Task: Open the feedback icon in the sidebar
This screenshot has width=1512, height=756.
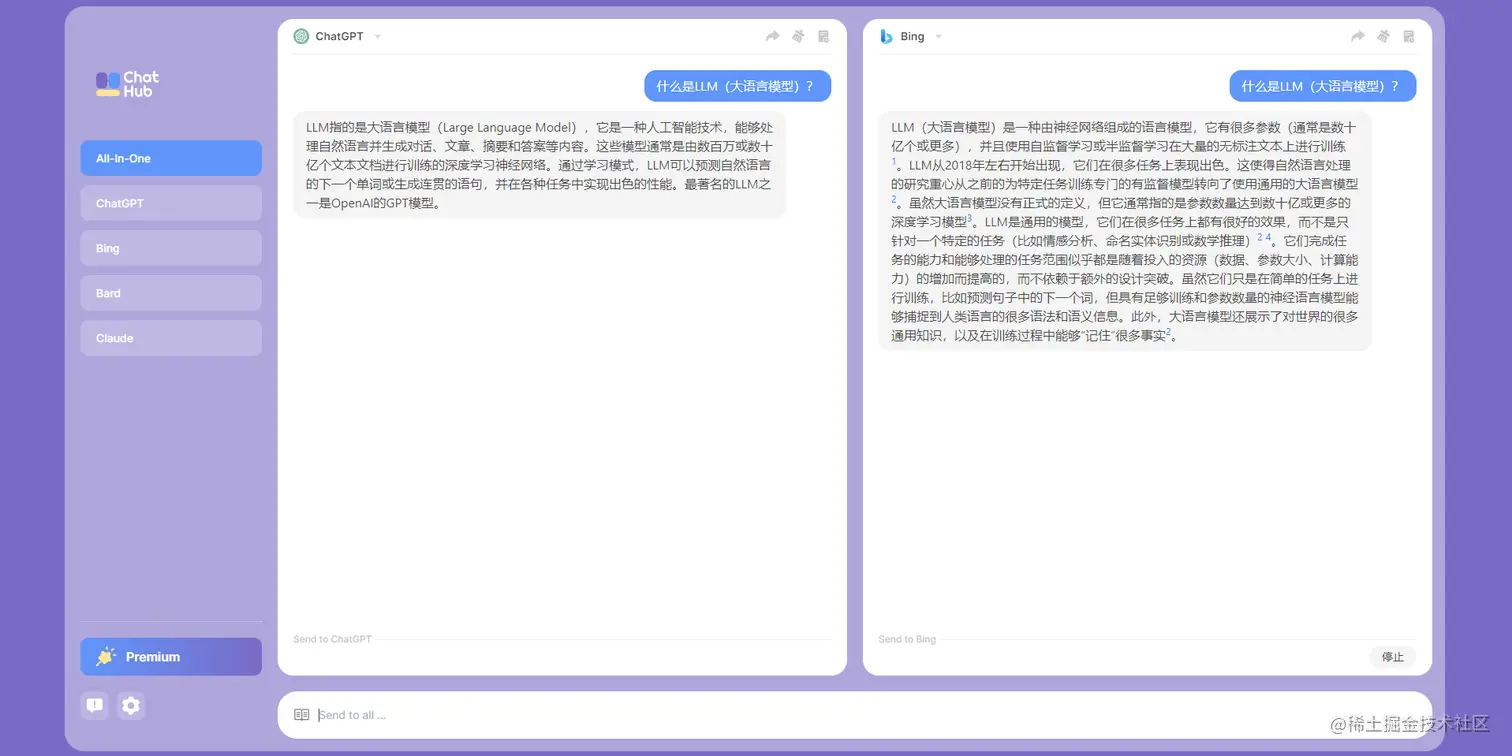Action: tap(95, 705)
